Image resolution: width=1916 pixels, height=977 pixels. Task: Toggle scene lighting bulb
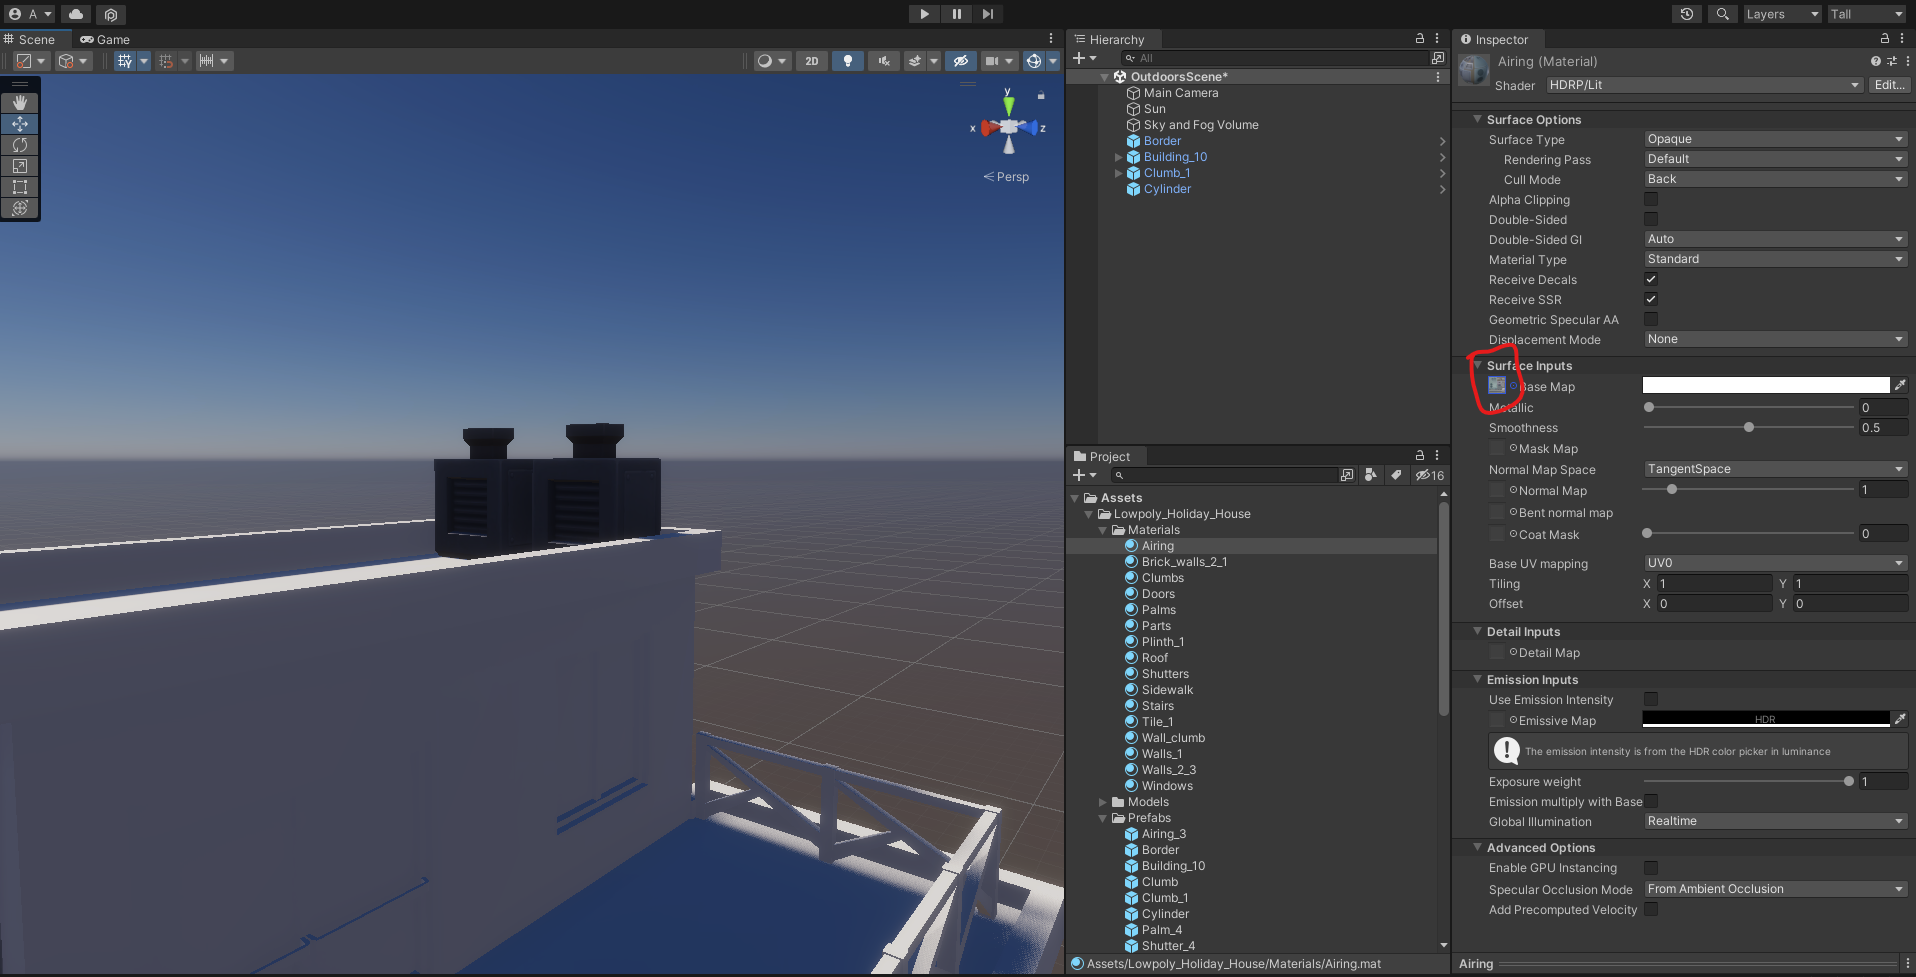(x=848, y=61)
